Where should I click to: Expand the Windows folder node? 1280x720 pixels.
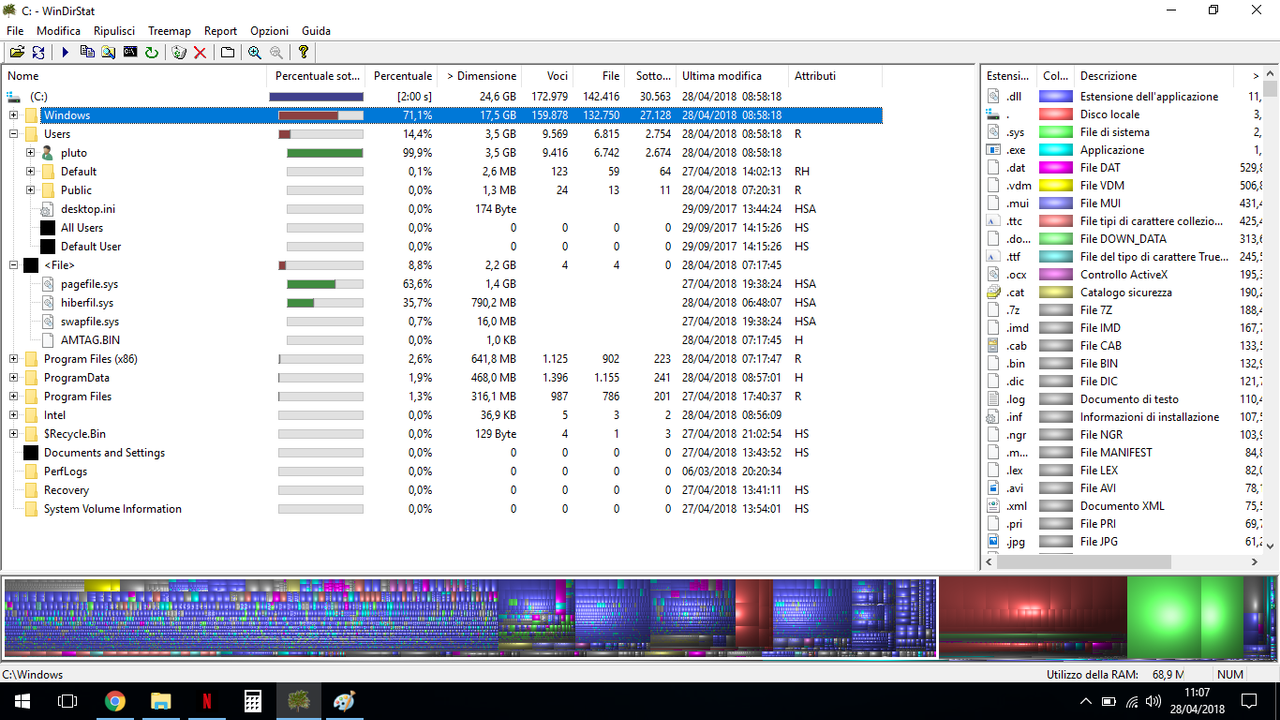tap(13, 115)
